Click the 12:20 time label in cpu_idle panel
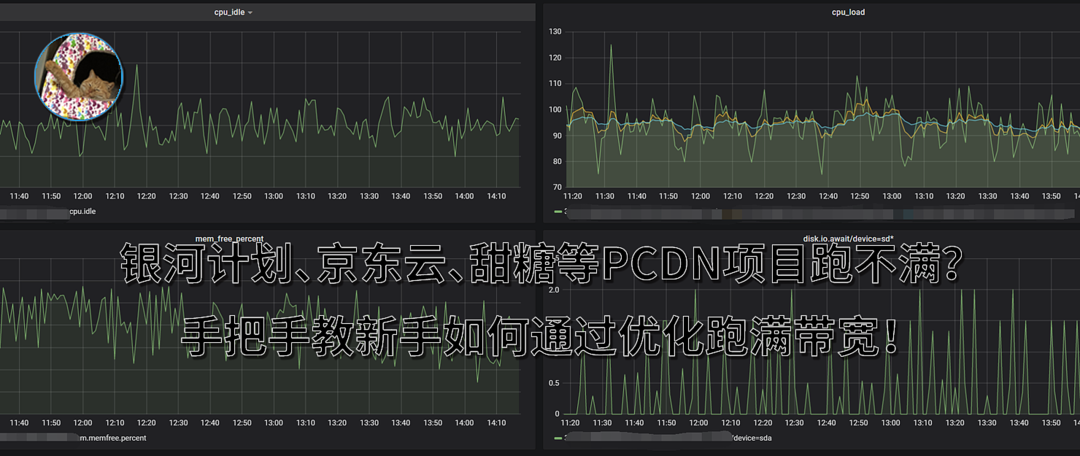Viewport: 1080px width, 456px height. (x=146, y=196)
